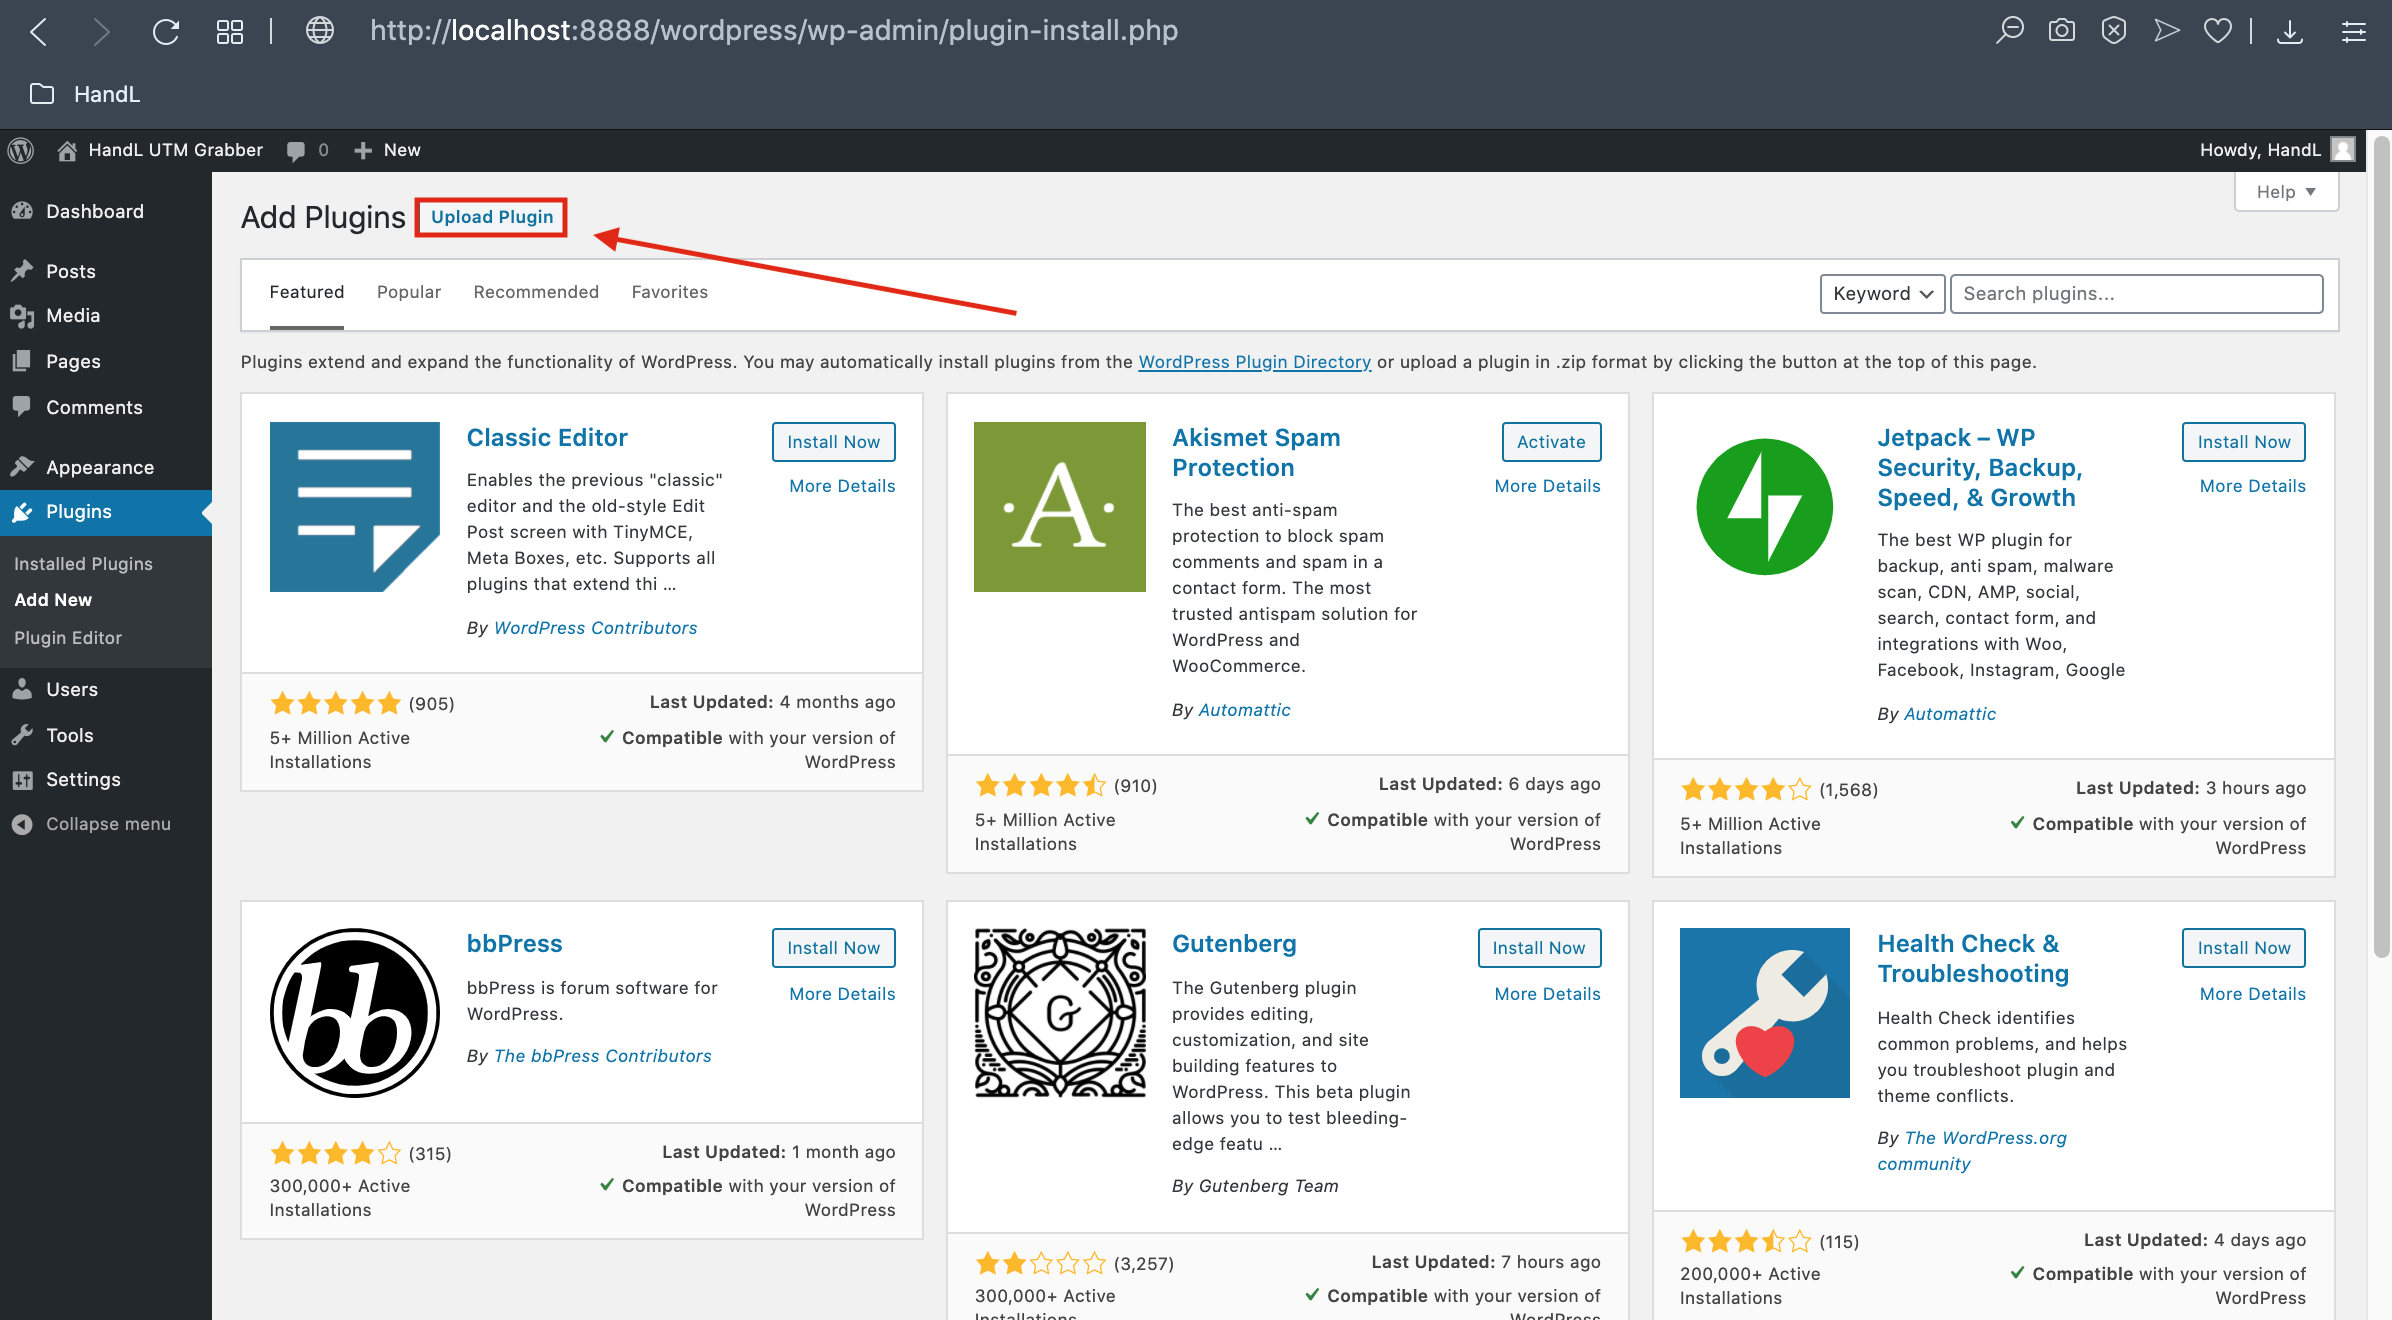Activate the Akismet Spam Protection plugin
The image size is (2392, 1320).
click(1550, 442)
